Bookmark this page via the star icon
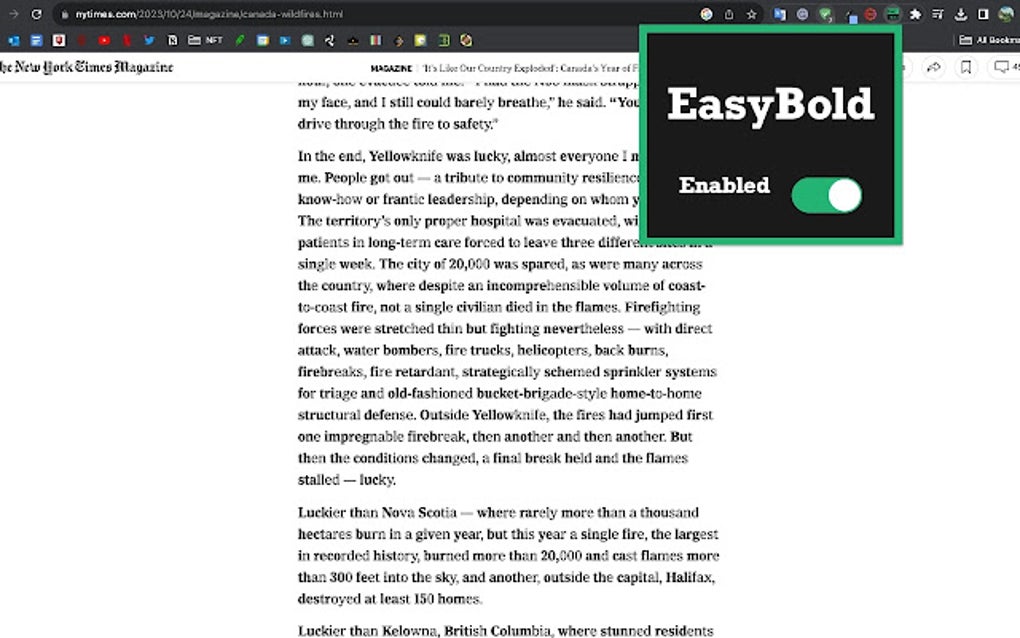The width and height of the screenshot is (1020, 638). click(750, 14)
